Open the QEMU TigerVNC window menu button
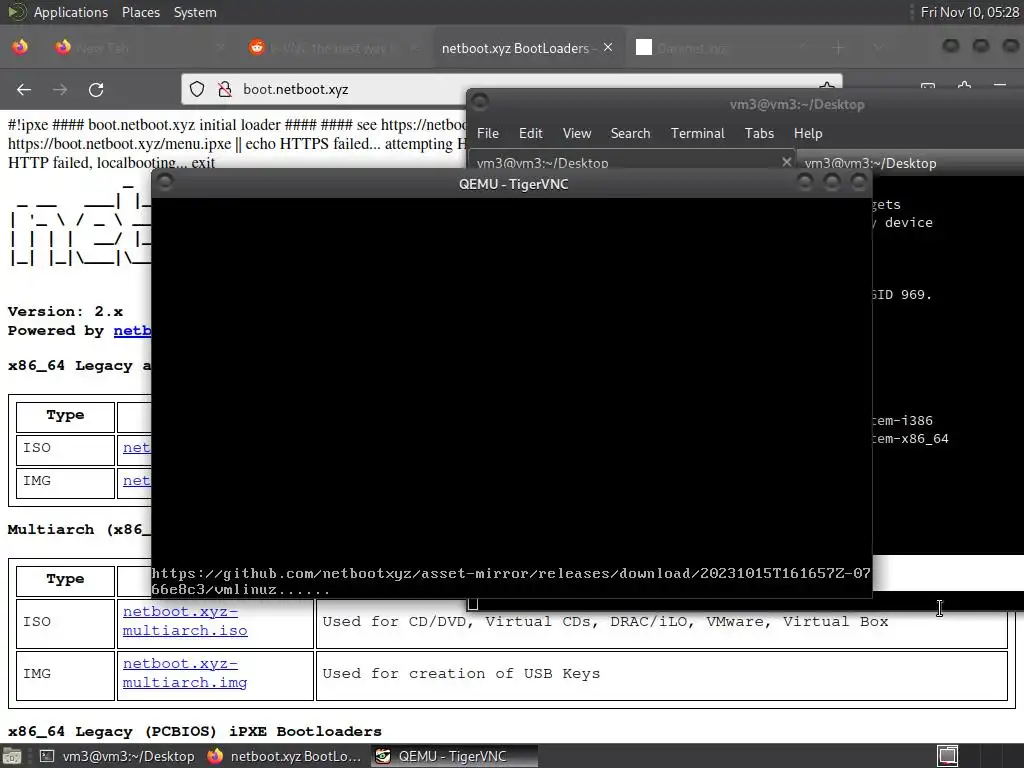 tap(165, 182)
